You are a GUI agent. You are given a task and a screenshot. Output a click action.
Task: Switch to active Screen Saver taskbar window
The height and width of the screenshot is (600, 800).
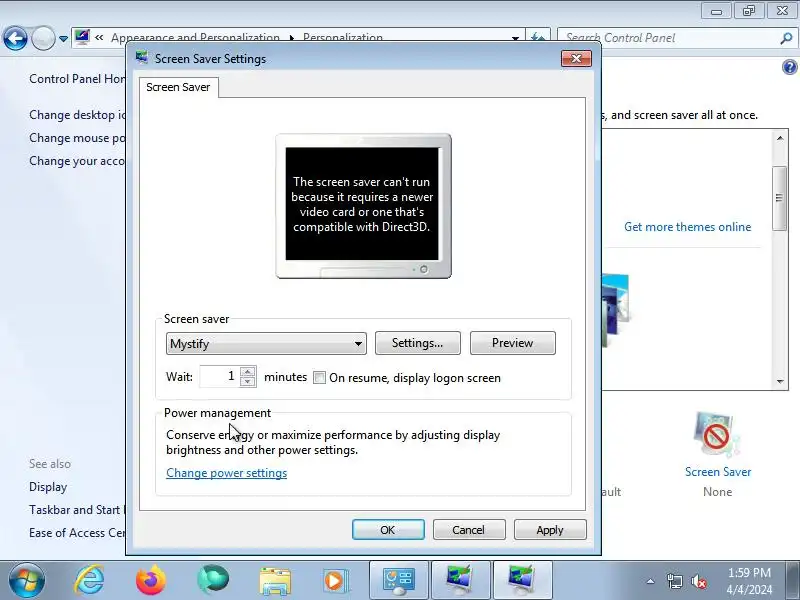pos(522,581)
